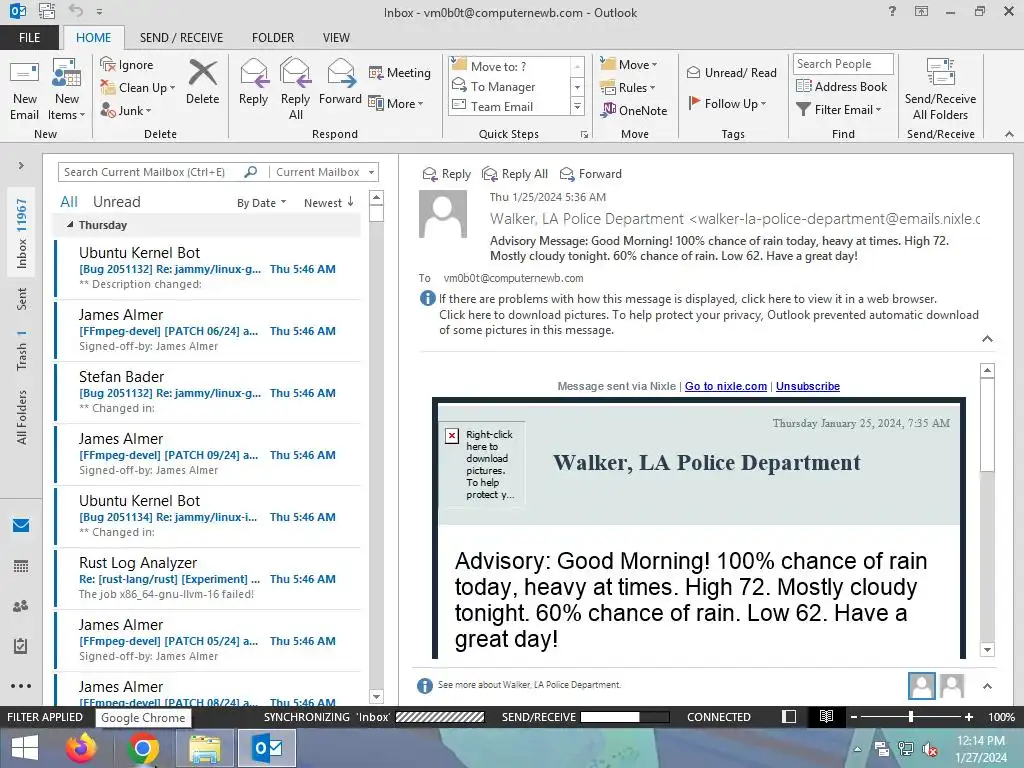Image resolution: width=1024 pixels, height=768 pixels.
Task: Click Forward in reading pane
Action: point(590,174)
